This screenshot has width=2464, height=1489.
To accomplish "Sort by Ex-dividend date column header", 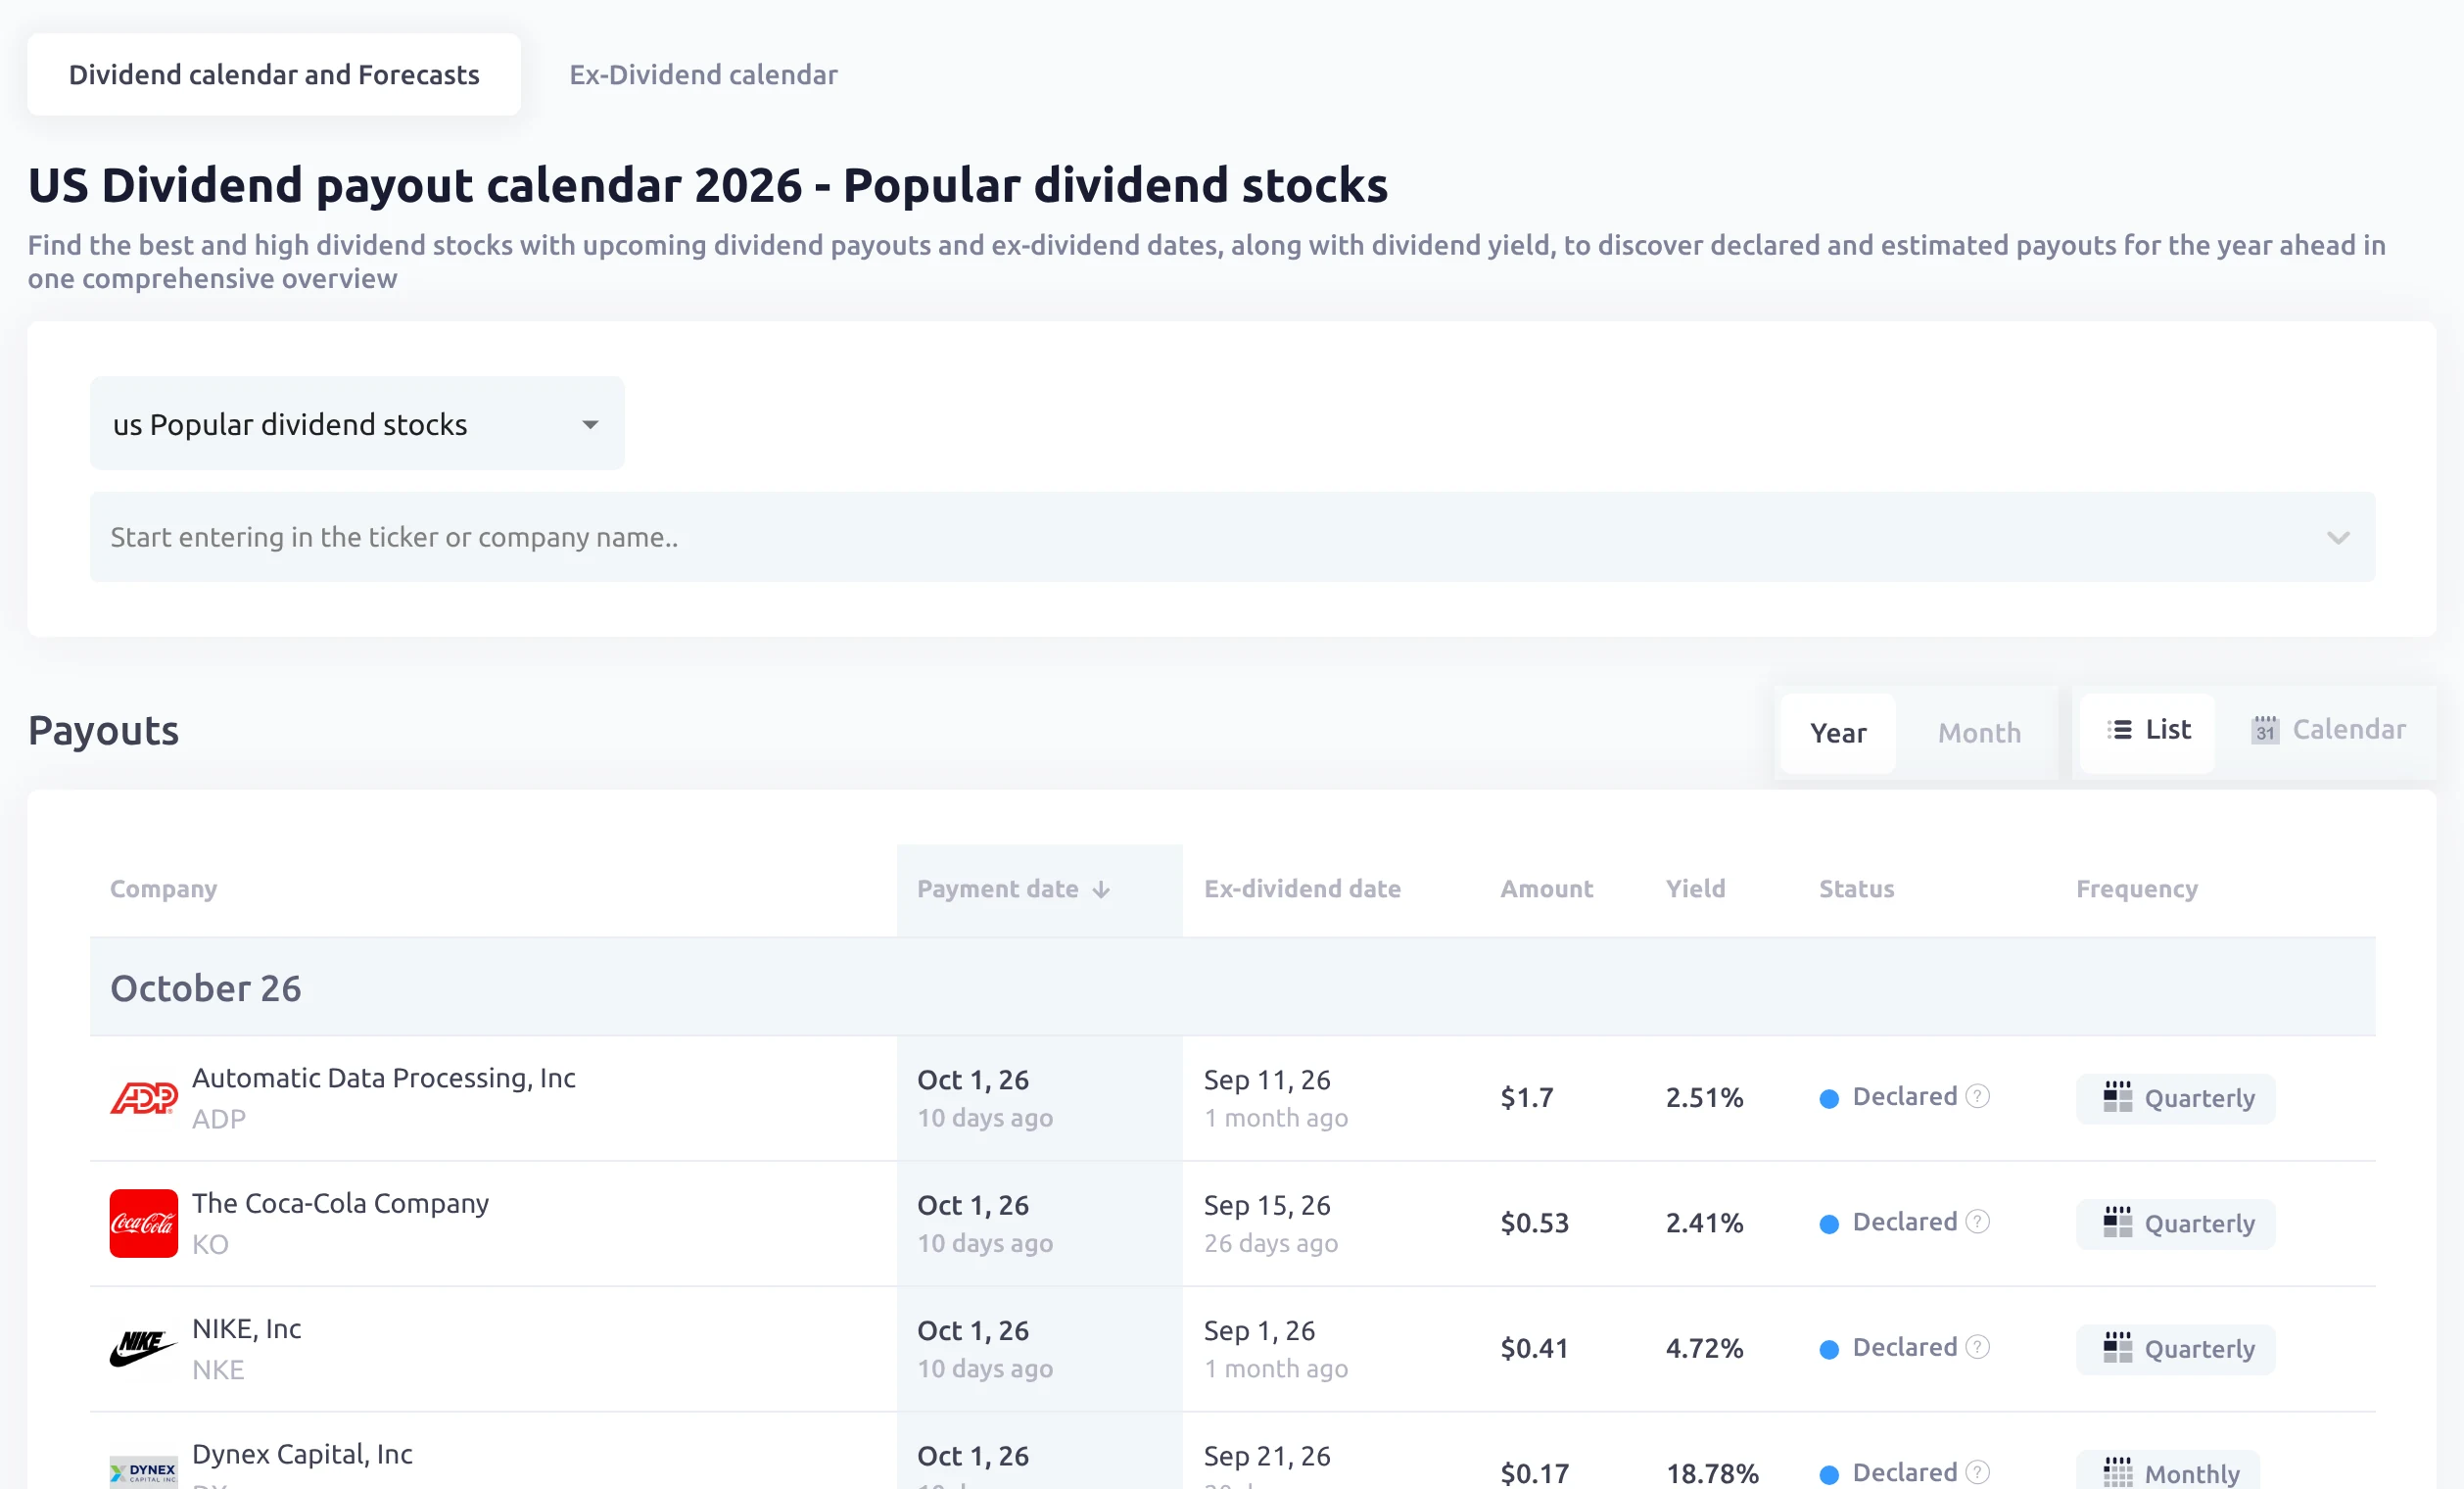I will click(1302, 889).
